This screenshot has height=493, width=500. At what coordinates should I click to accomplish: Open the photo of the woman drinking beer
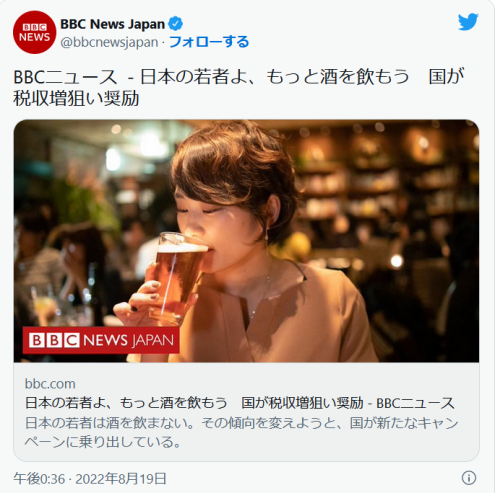tap(246, 241)
